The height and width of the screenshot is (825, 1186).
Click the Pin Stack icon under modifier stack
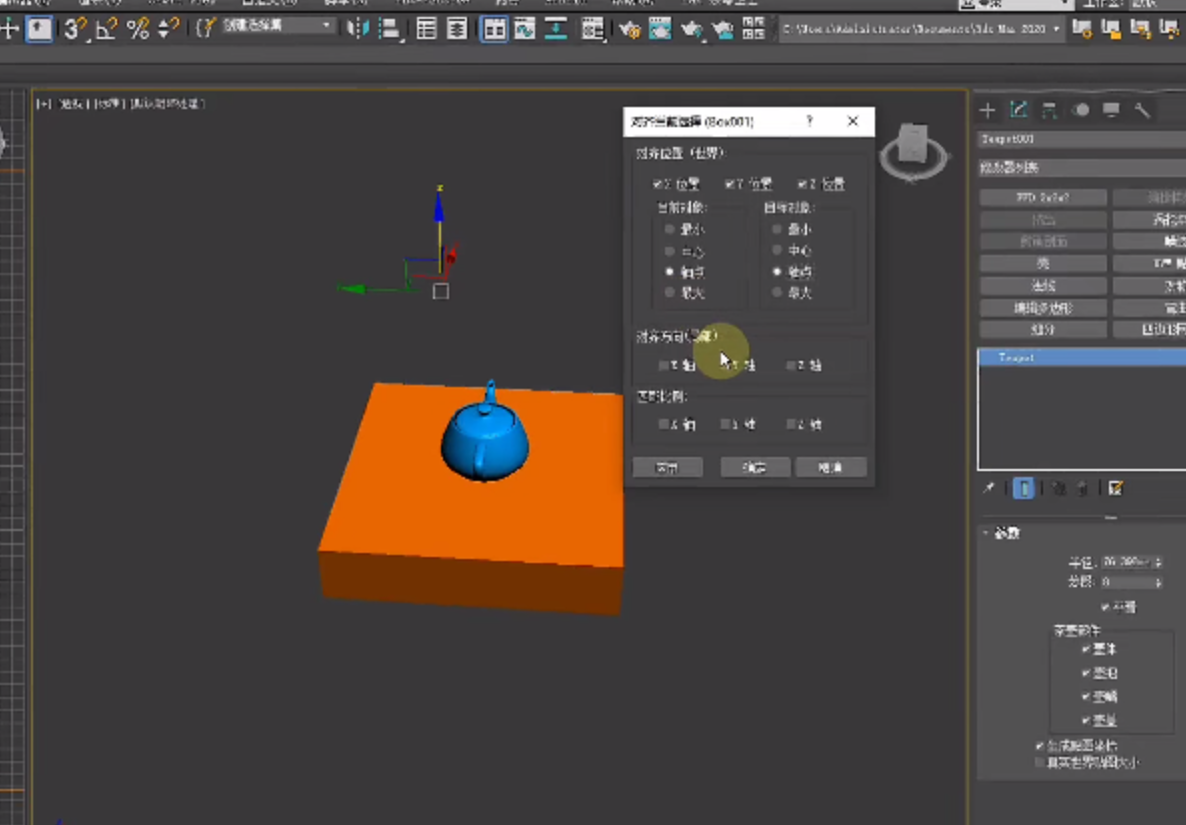[989, 488]
